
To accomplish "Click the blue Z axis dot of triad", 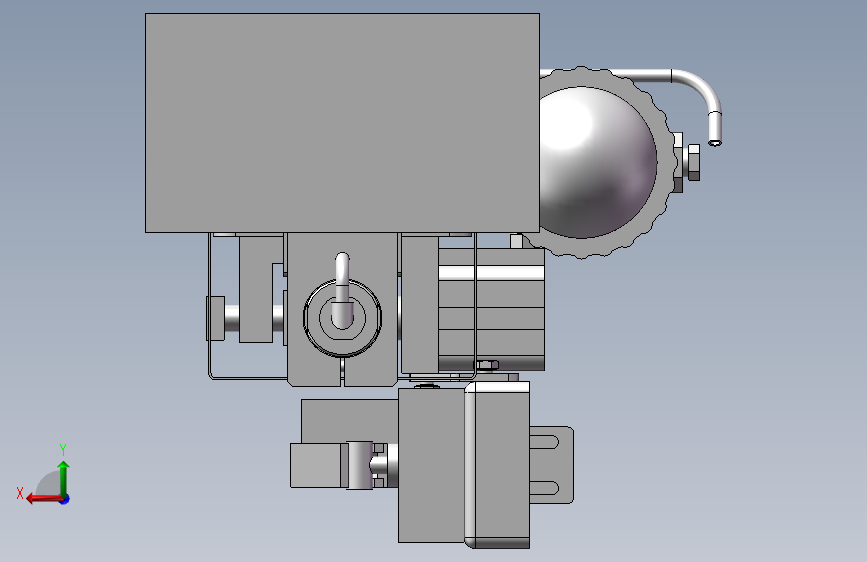I will (65, 499).
